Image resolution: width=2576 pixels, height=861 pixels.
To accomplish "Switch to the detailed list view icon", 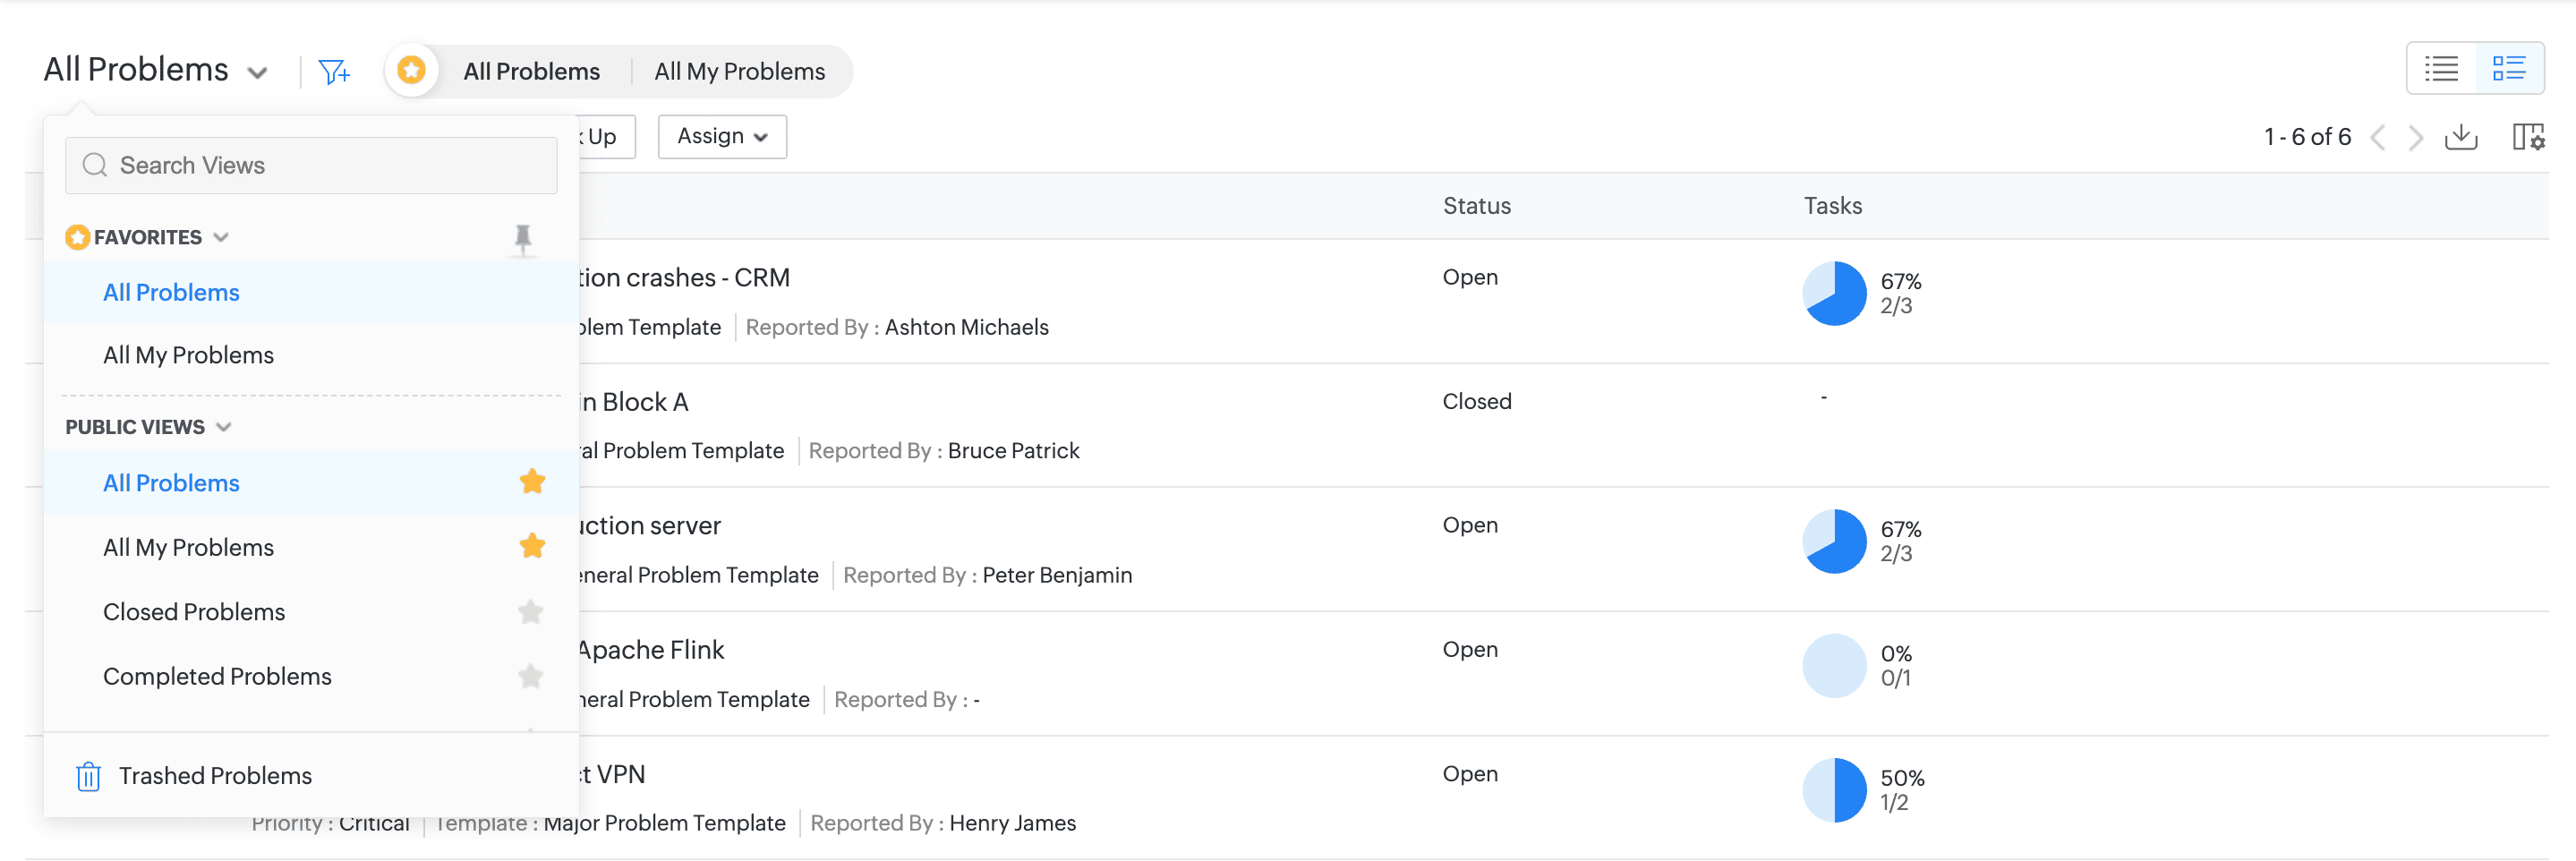I will coord(2508,69).
